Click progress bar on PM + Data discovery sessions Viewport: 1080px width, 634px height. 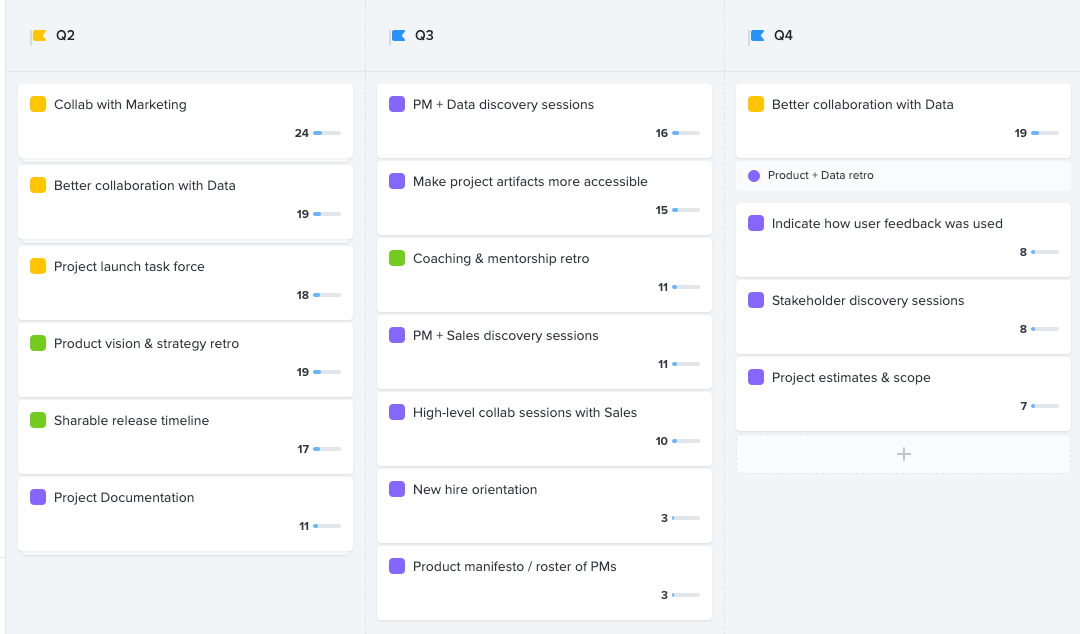click(x=686, y=133)
